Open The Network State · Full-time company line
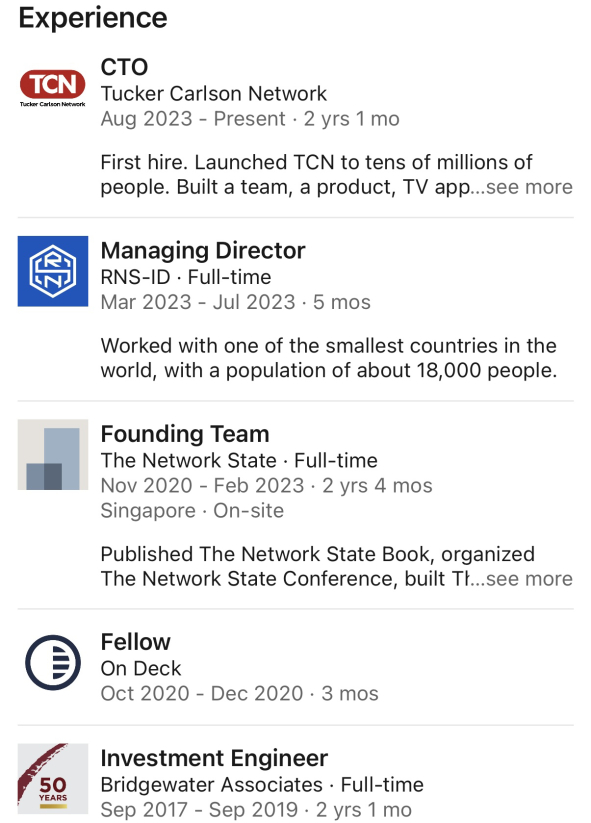The height and width of the screenshot is (823, 591). tap(239, 460)
